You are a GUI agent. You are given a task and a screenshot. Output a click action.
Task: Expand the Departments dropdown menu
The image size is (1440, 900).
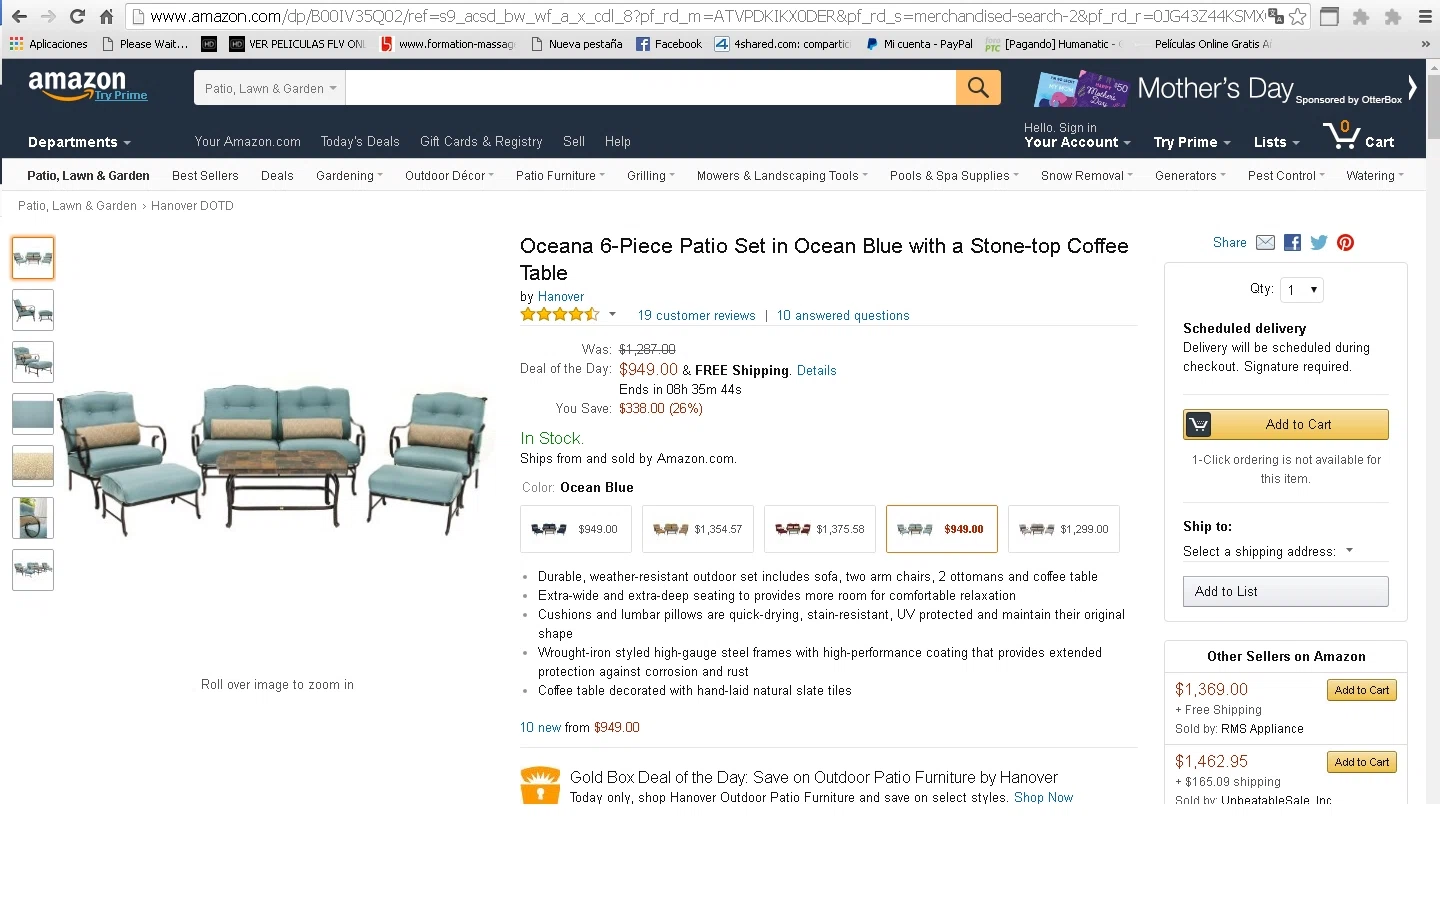click(80, 142)
